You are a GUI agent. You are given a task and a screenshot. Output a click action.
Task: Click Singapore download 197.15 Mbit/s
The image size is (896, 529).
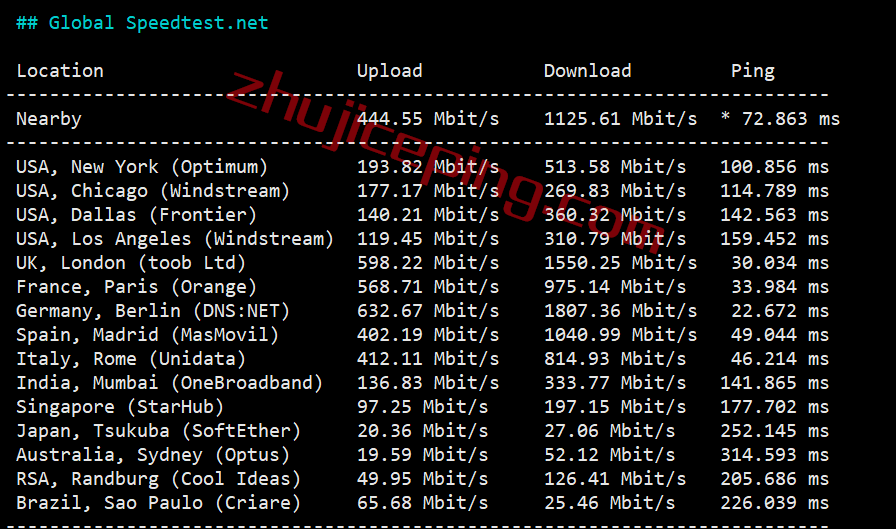(615, 407)
